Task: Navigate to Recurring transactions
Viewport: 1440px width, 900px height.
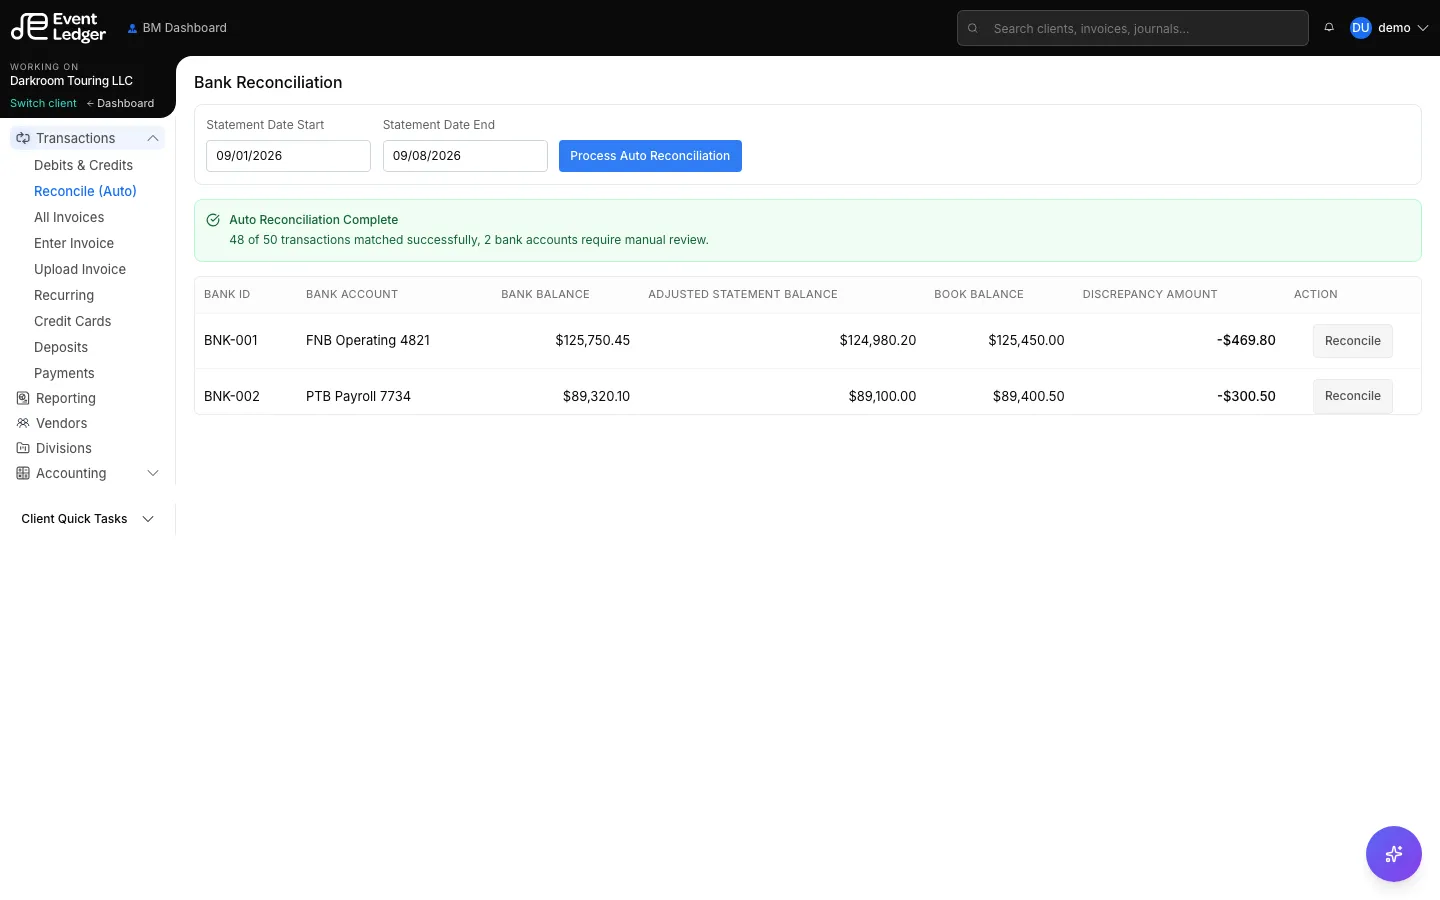Action: (x=64, y=295)
